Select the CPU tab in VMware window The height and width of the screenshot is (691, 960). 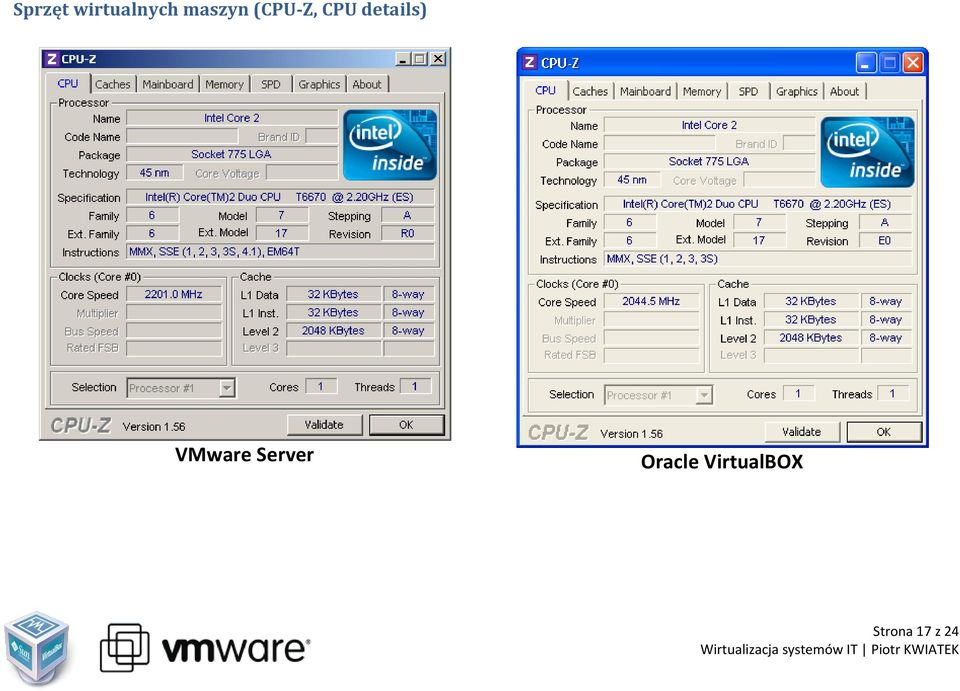(x=68, y=84)
